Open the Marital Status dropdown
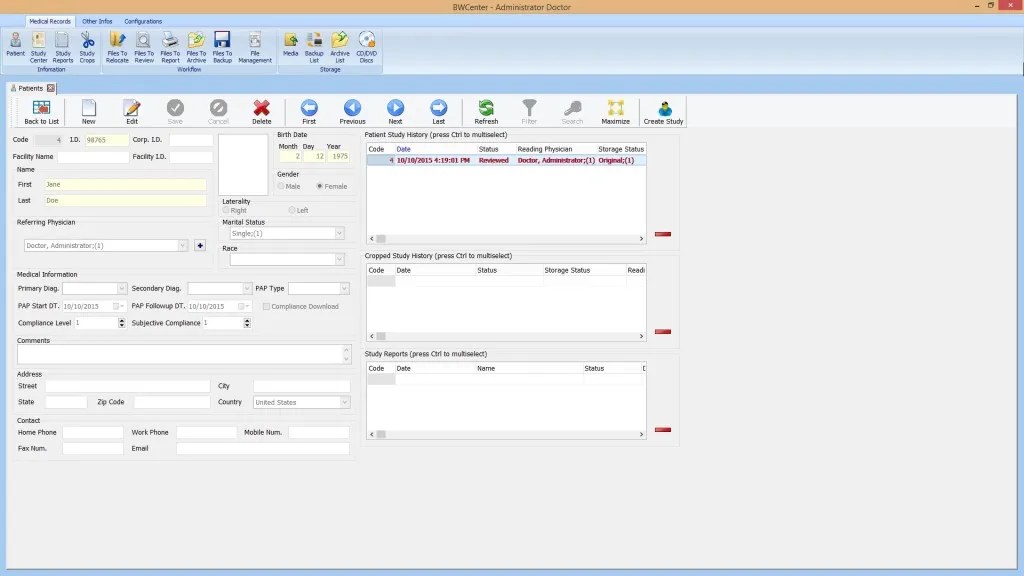 339,233
